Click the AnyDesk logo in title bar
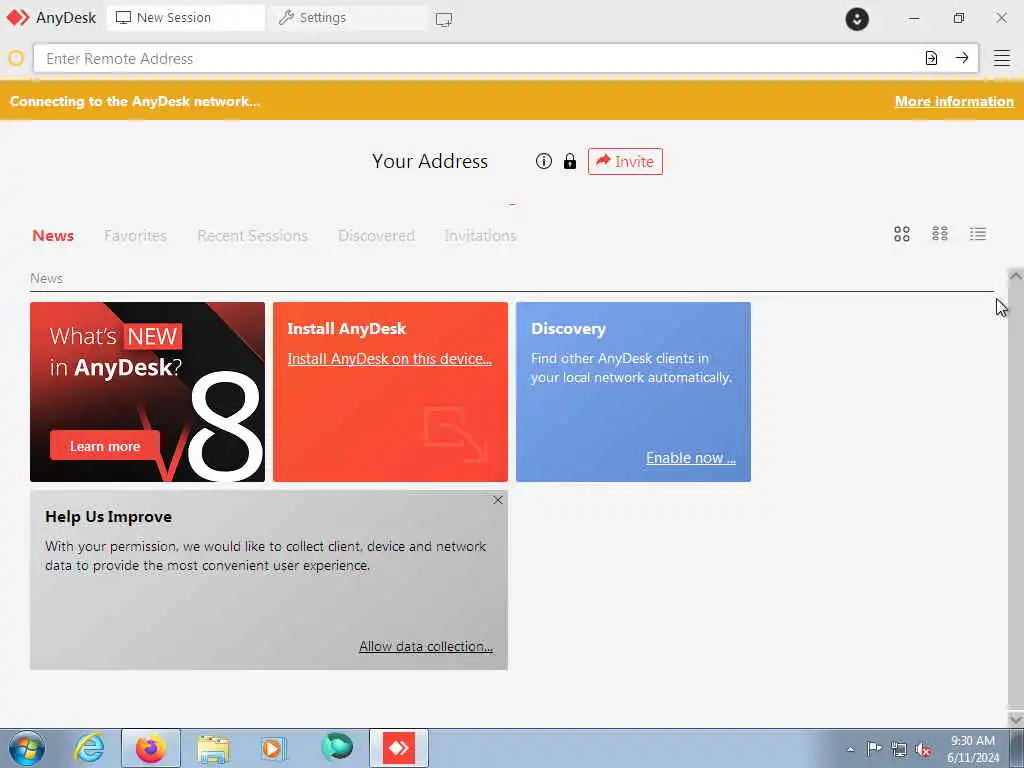Image resolution: width=1024 pixels, height=768 pixels. click(x=18, y=18)
